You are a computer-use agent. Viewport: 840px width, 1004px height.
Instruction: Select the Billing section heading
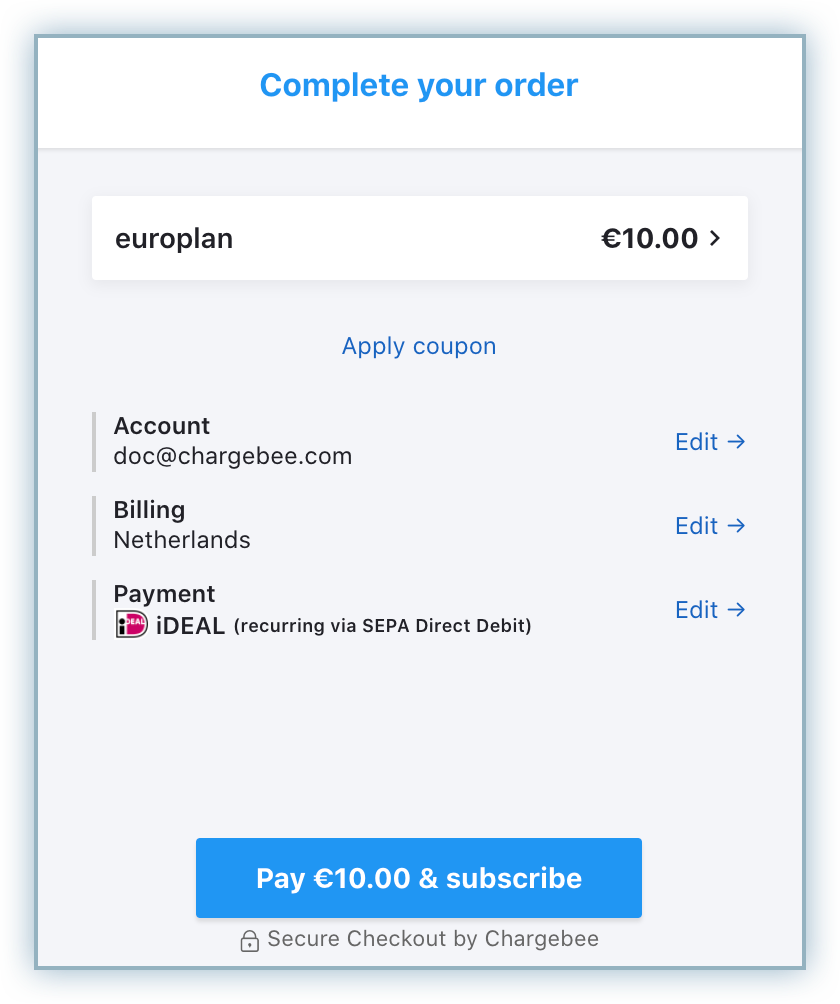tap(149, 510)
